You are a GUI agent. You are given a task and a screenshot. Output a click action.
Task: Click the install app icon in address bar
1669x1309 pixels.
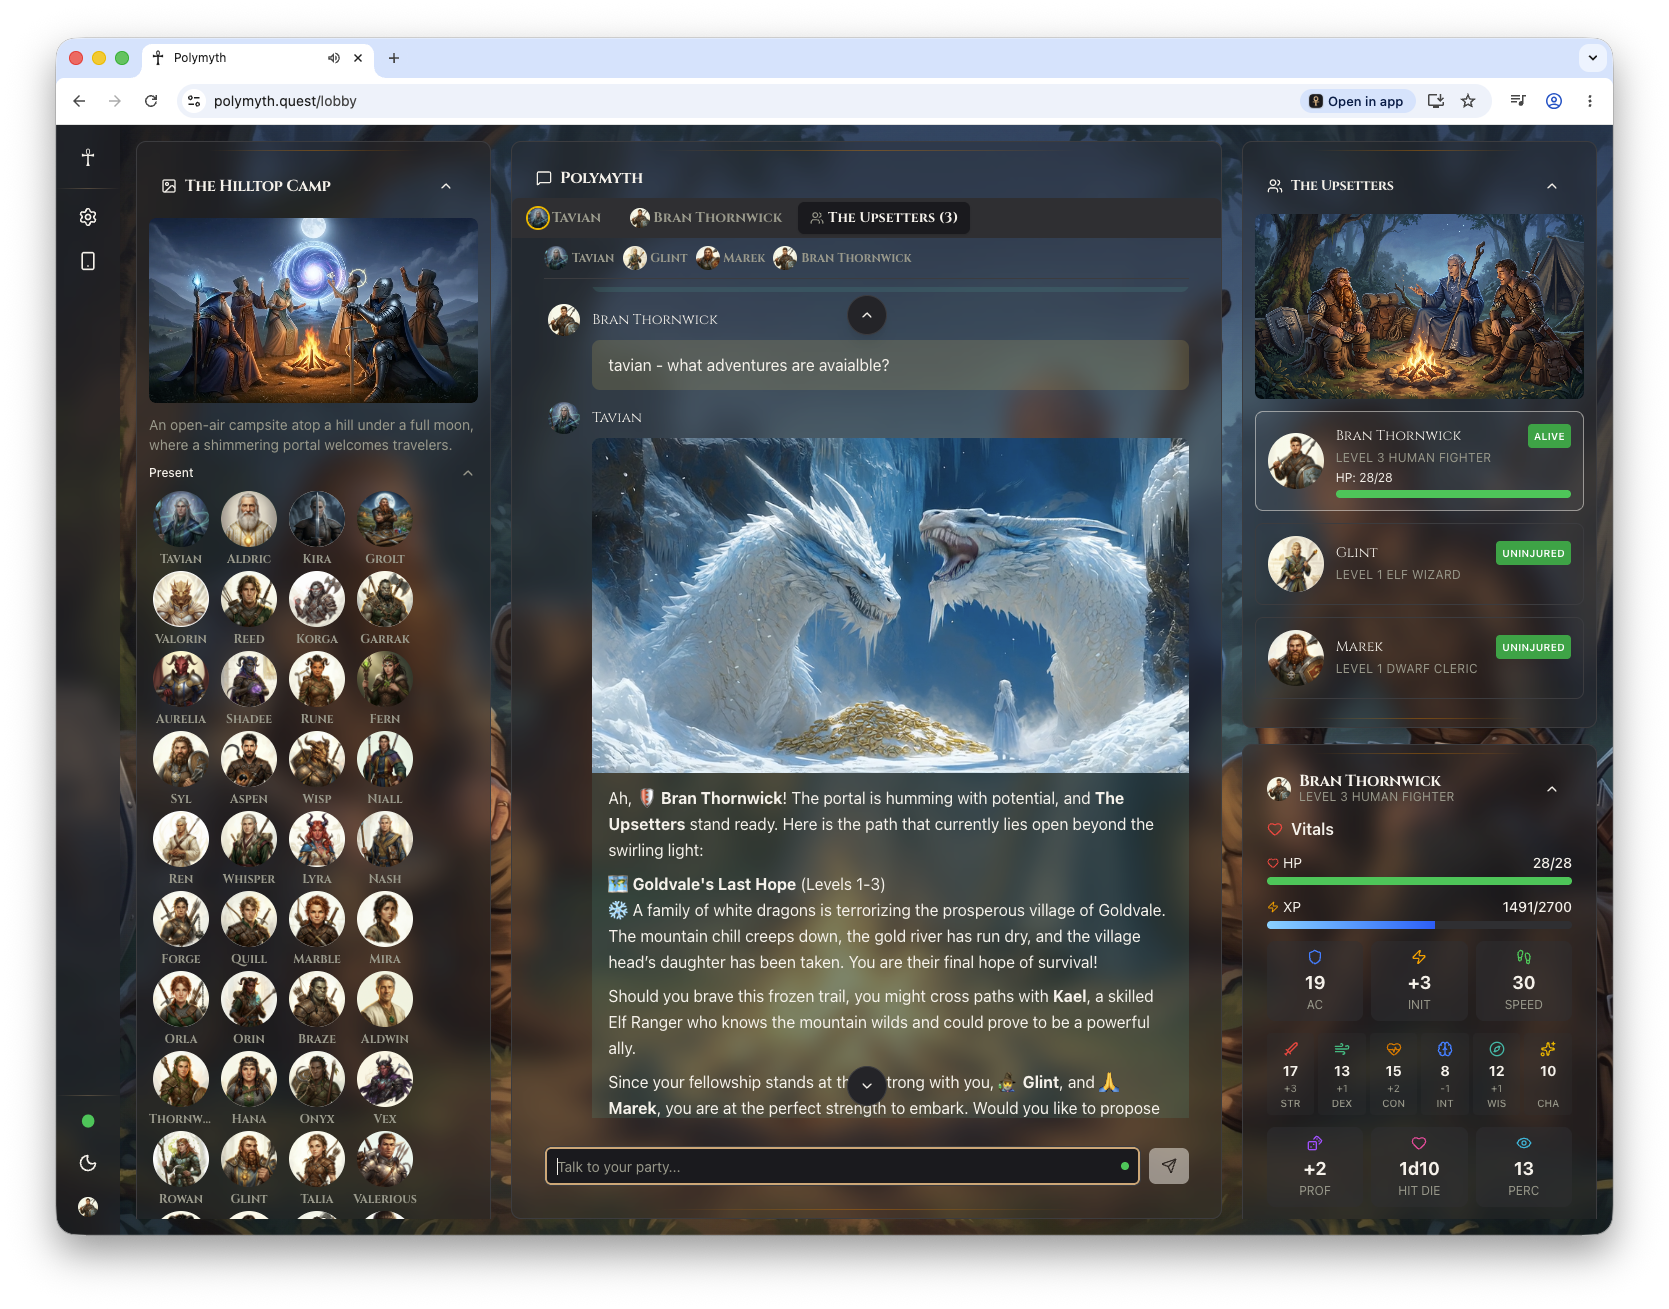pos(1436,101)
